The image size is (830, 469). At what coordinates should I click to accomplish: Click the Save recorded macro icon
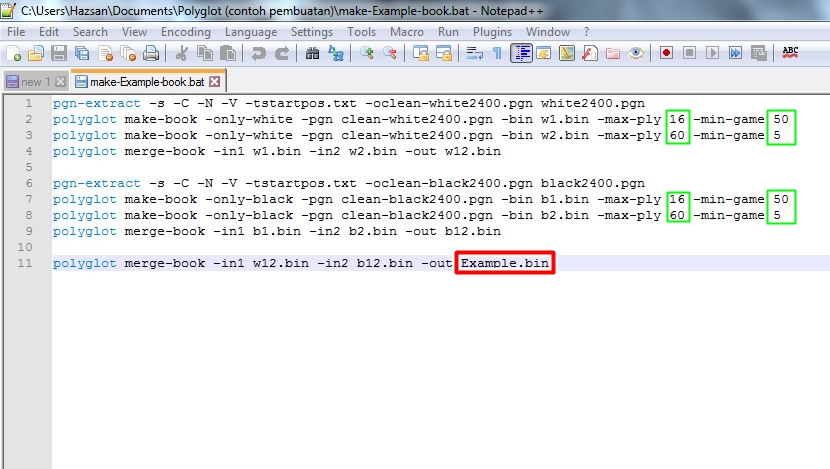(x=759, y=53)
